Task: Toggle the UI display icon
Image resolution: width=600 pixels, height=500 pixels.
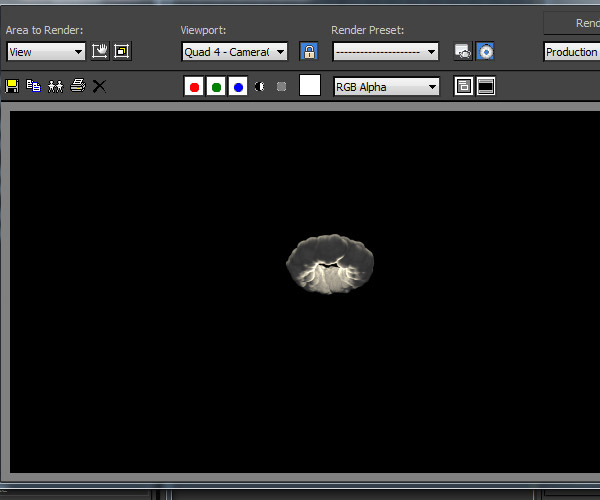Action: [x=486, y=86]
